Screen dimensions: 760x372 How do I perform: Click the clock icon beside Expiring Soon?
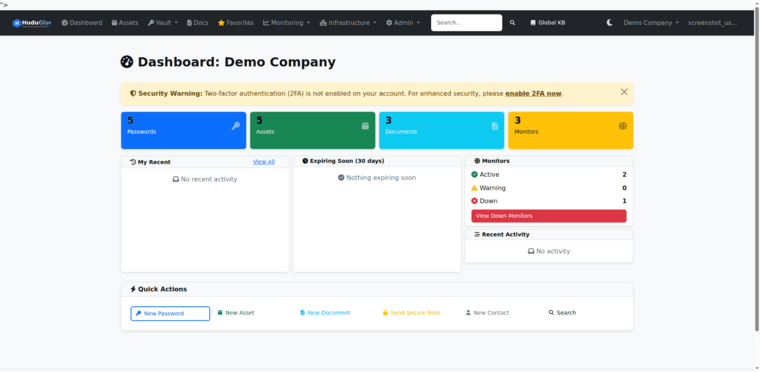pyautogui.click(x=305, y=161)
